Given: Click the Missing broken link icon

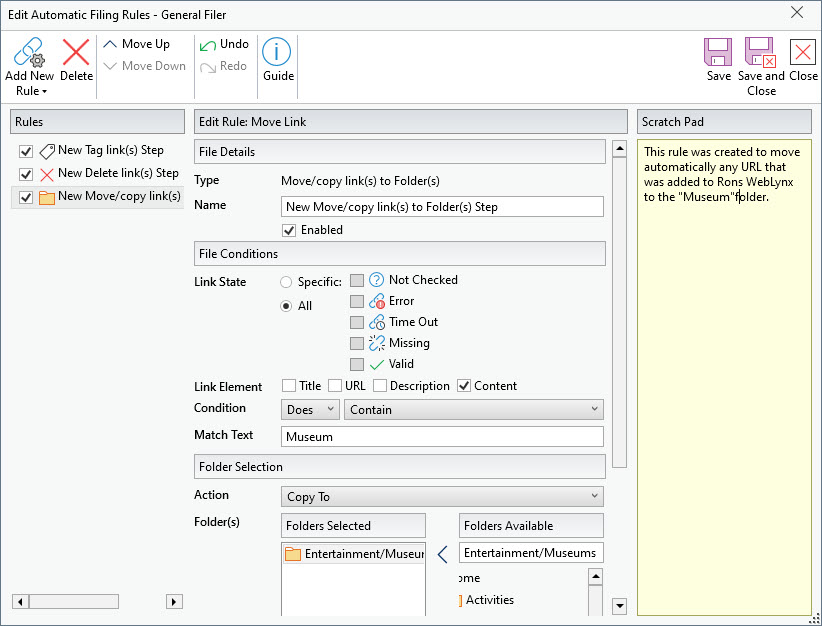Looking at the screenshot, I should (376, 343).
